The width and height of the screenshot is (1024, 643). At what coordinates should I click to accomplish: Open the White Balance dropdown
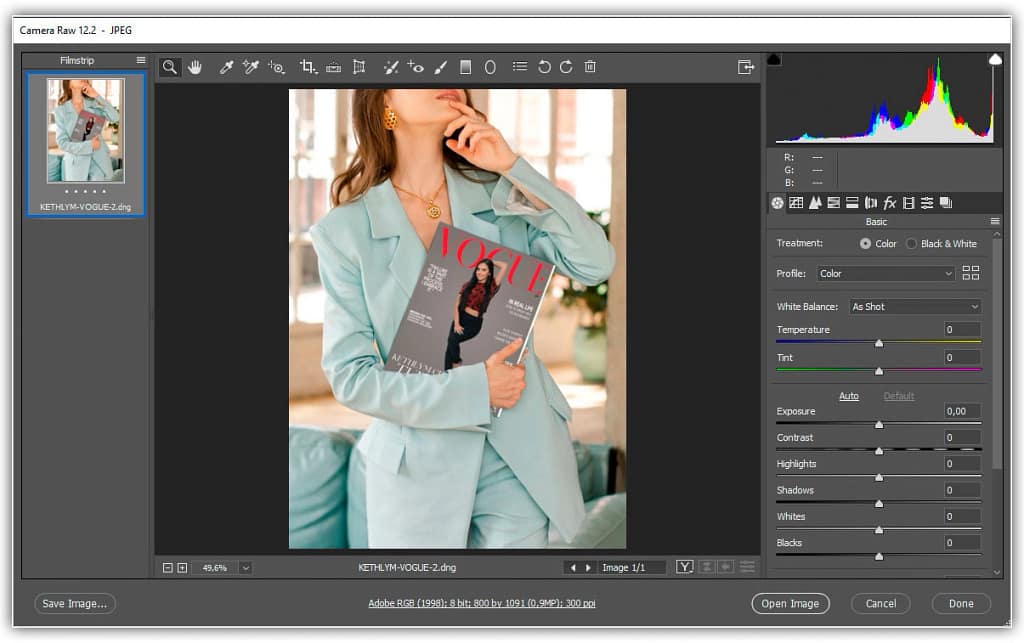pyautogui.click(x=915, y=307)
